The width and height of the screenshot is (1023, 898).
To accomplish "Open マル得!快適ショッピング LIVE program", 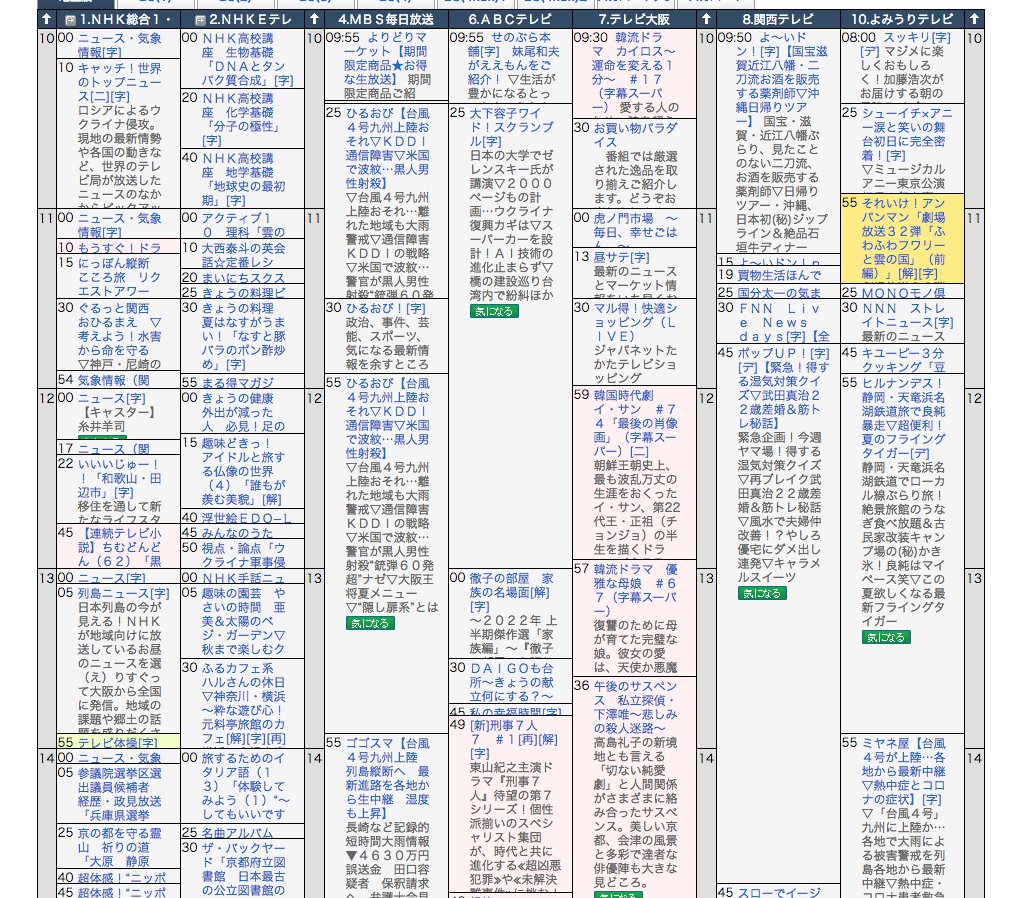I will (x=635, y=322).
